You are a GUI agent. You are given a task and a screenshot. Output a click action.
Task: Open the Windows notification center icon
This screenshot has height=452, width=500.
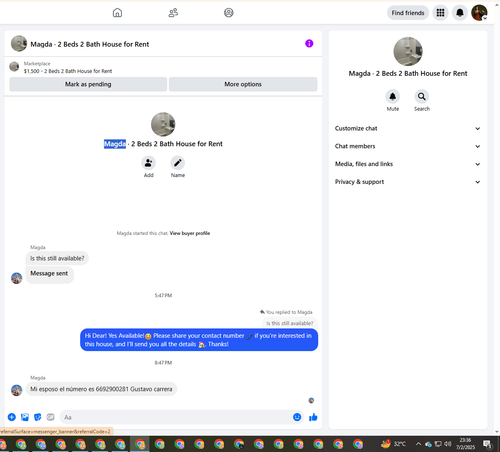tap(487, 444)
